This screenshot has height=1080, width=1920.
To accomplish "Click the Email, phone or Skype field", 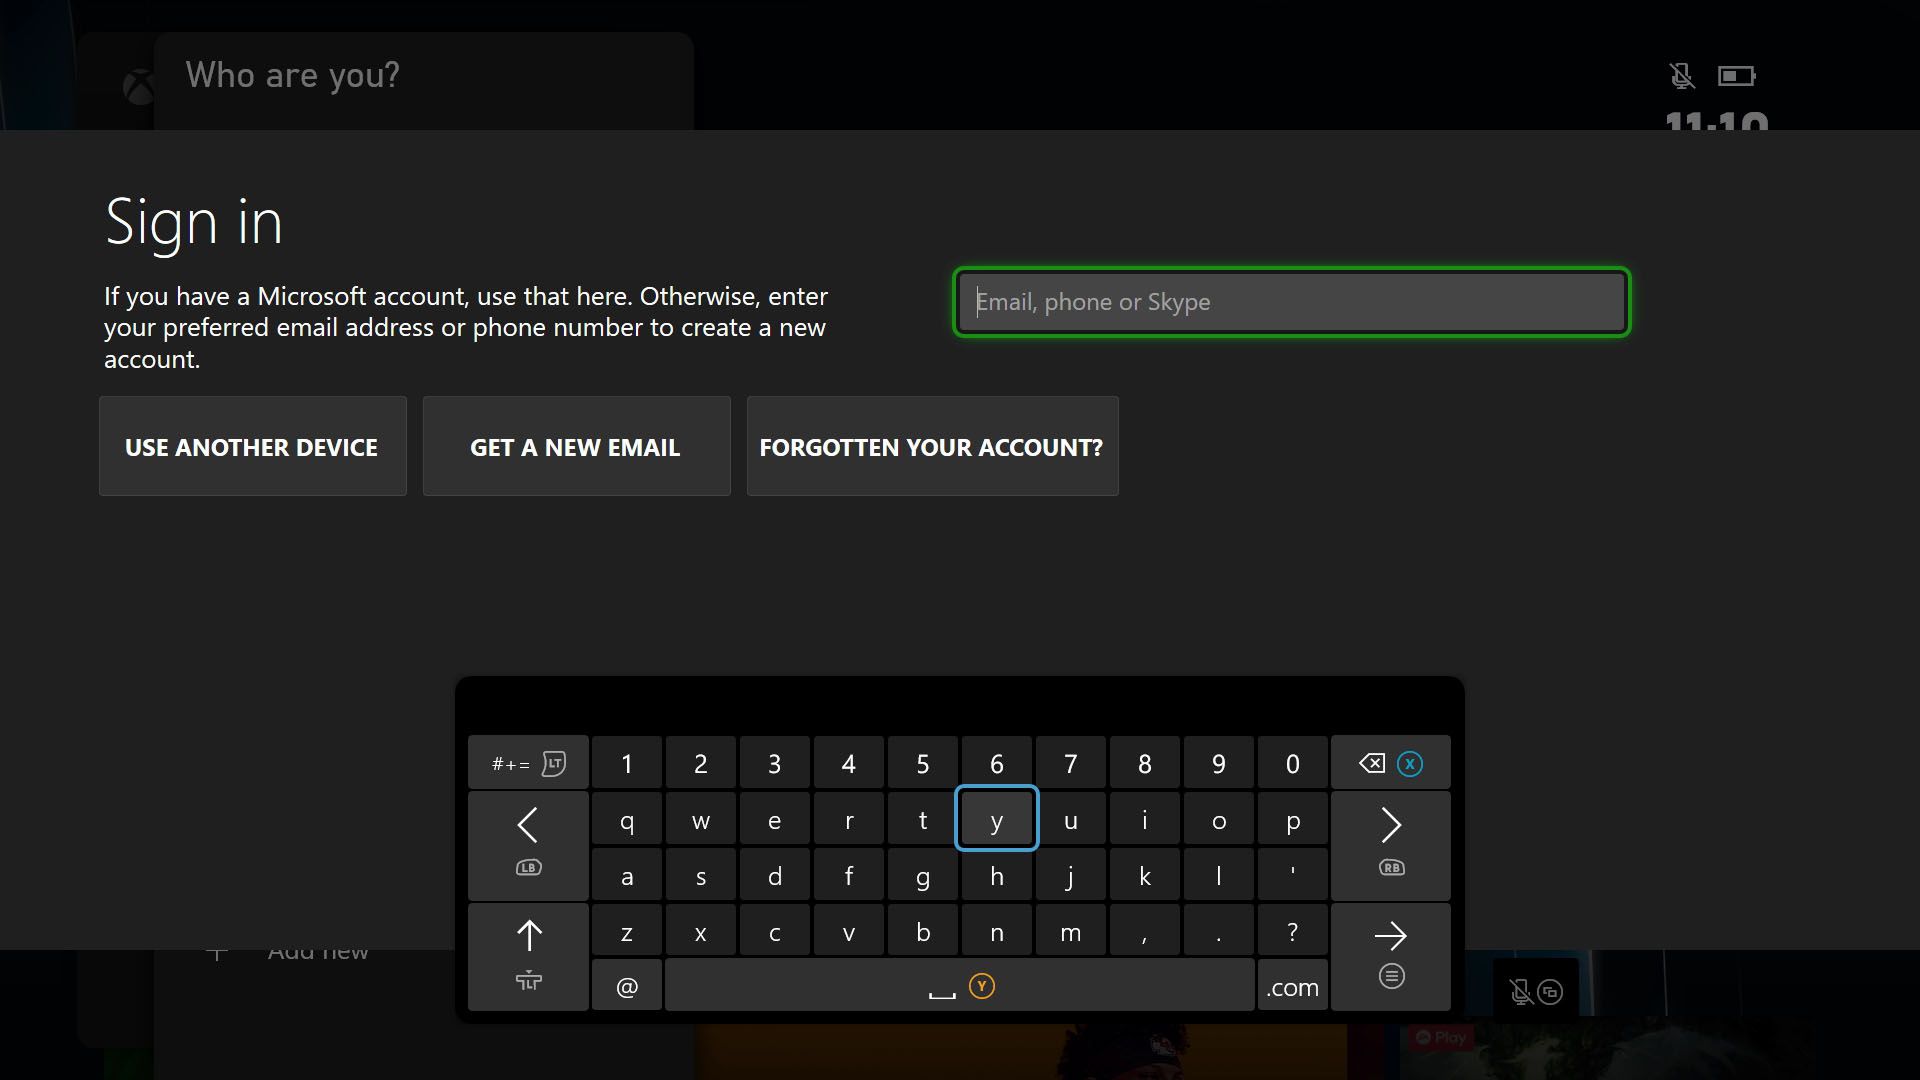I will click(x=1291, y=302).
